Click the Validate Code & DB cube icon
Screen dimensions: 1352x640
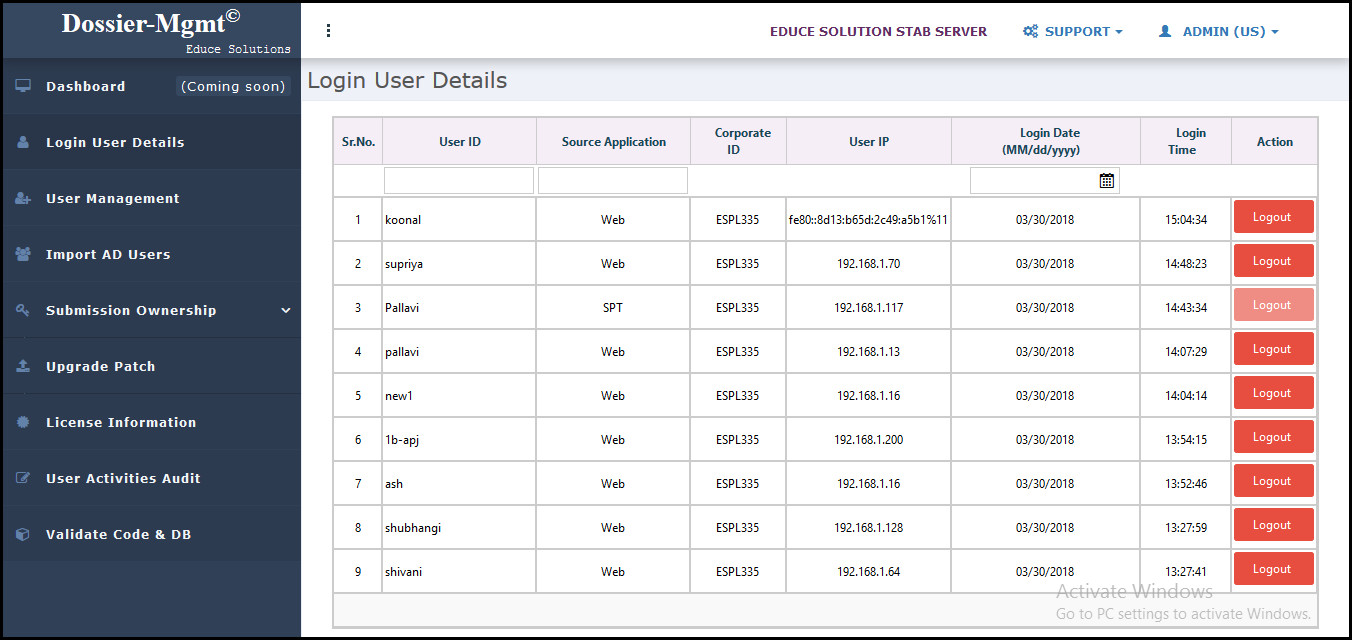[23, 534]
